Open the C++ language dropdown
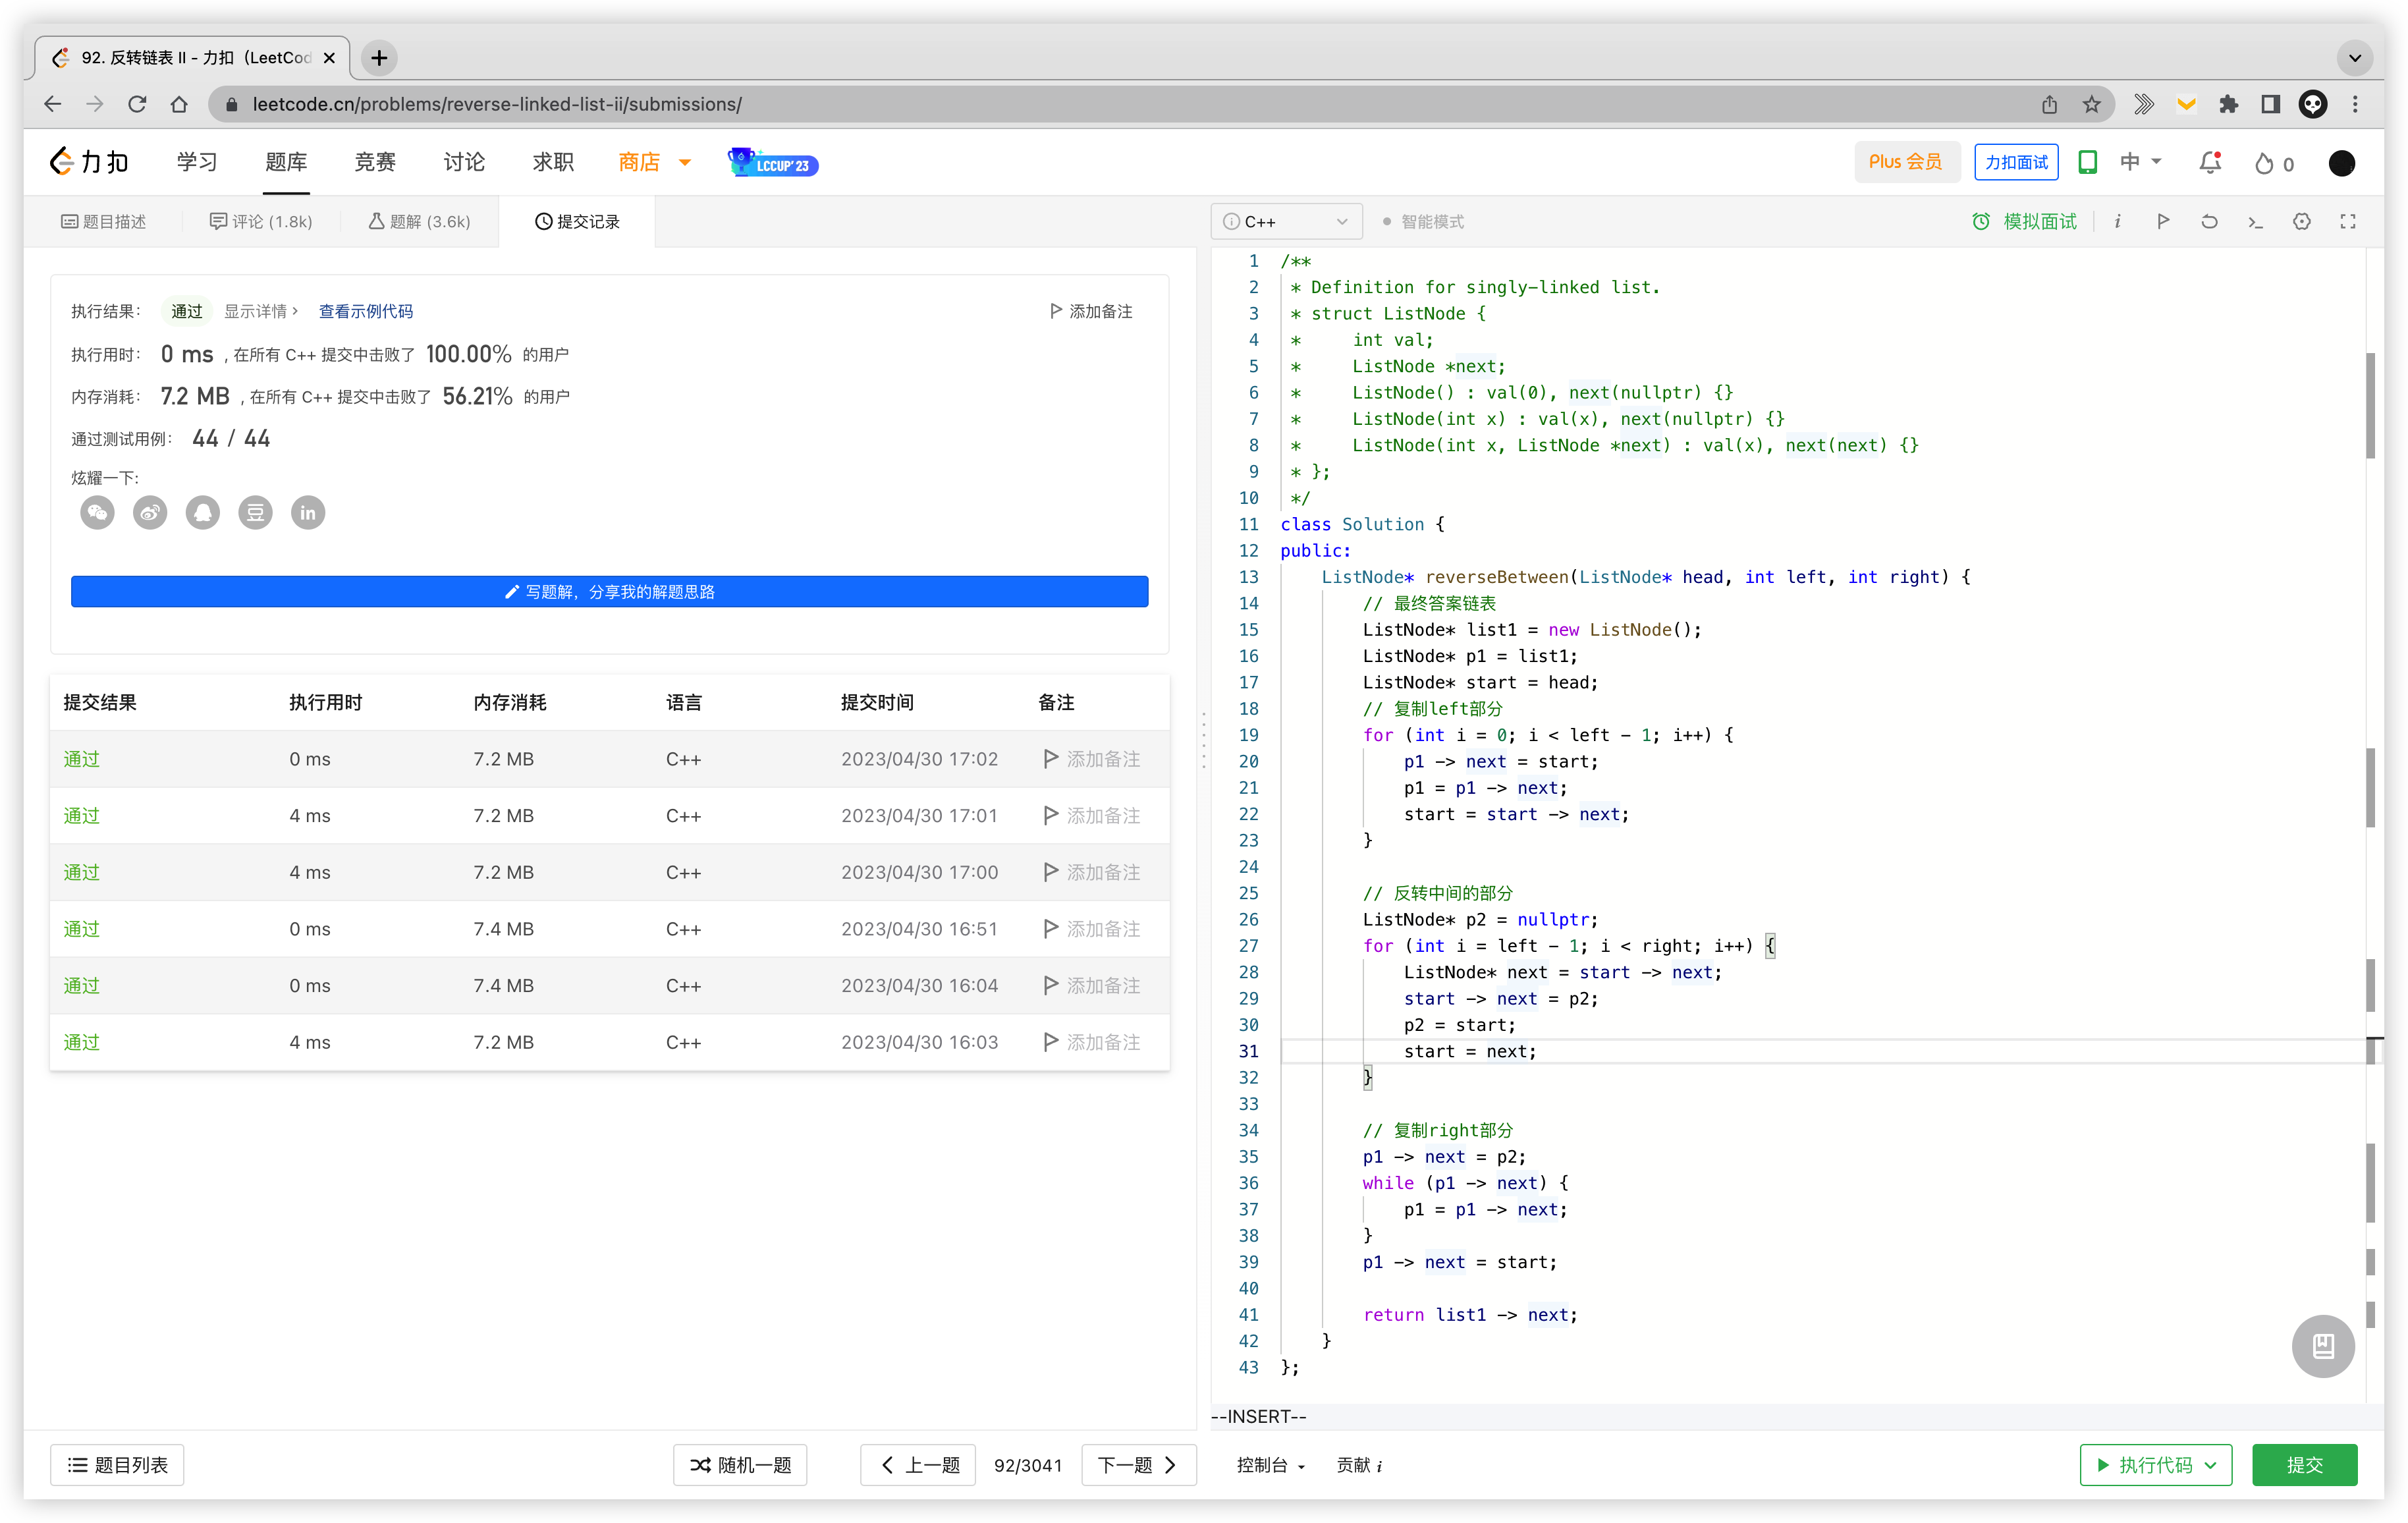This screenshot has width=2408, height=1523. [1286, 221]
